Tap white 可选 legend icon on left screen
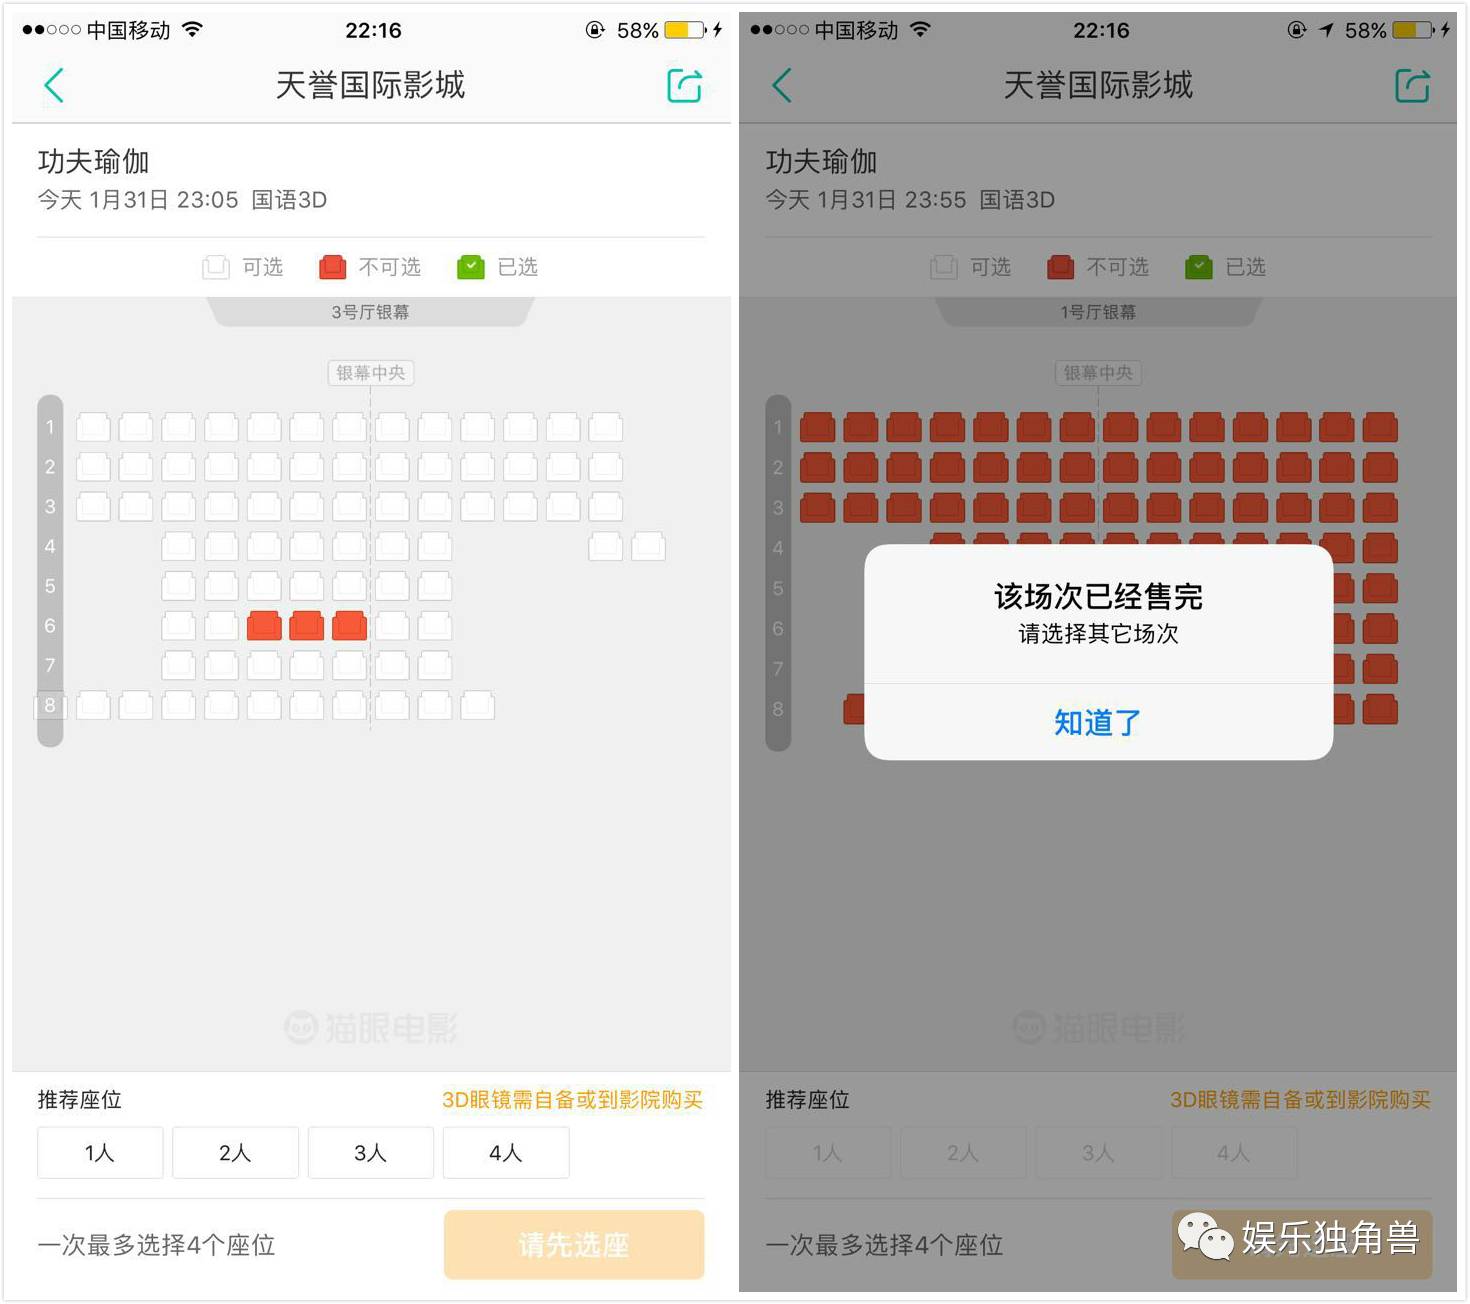The image size is (1470, 1304). pyautogui.click(x=216, y=267)
